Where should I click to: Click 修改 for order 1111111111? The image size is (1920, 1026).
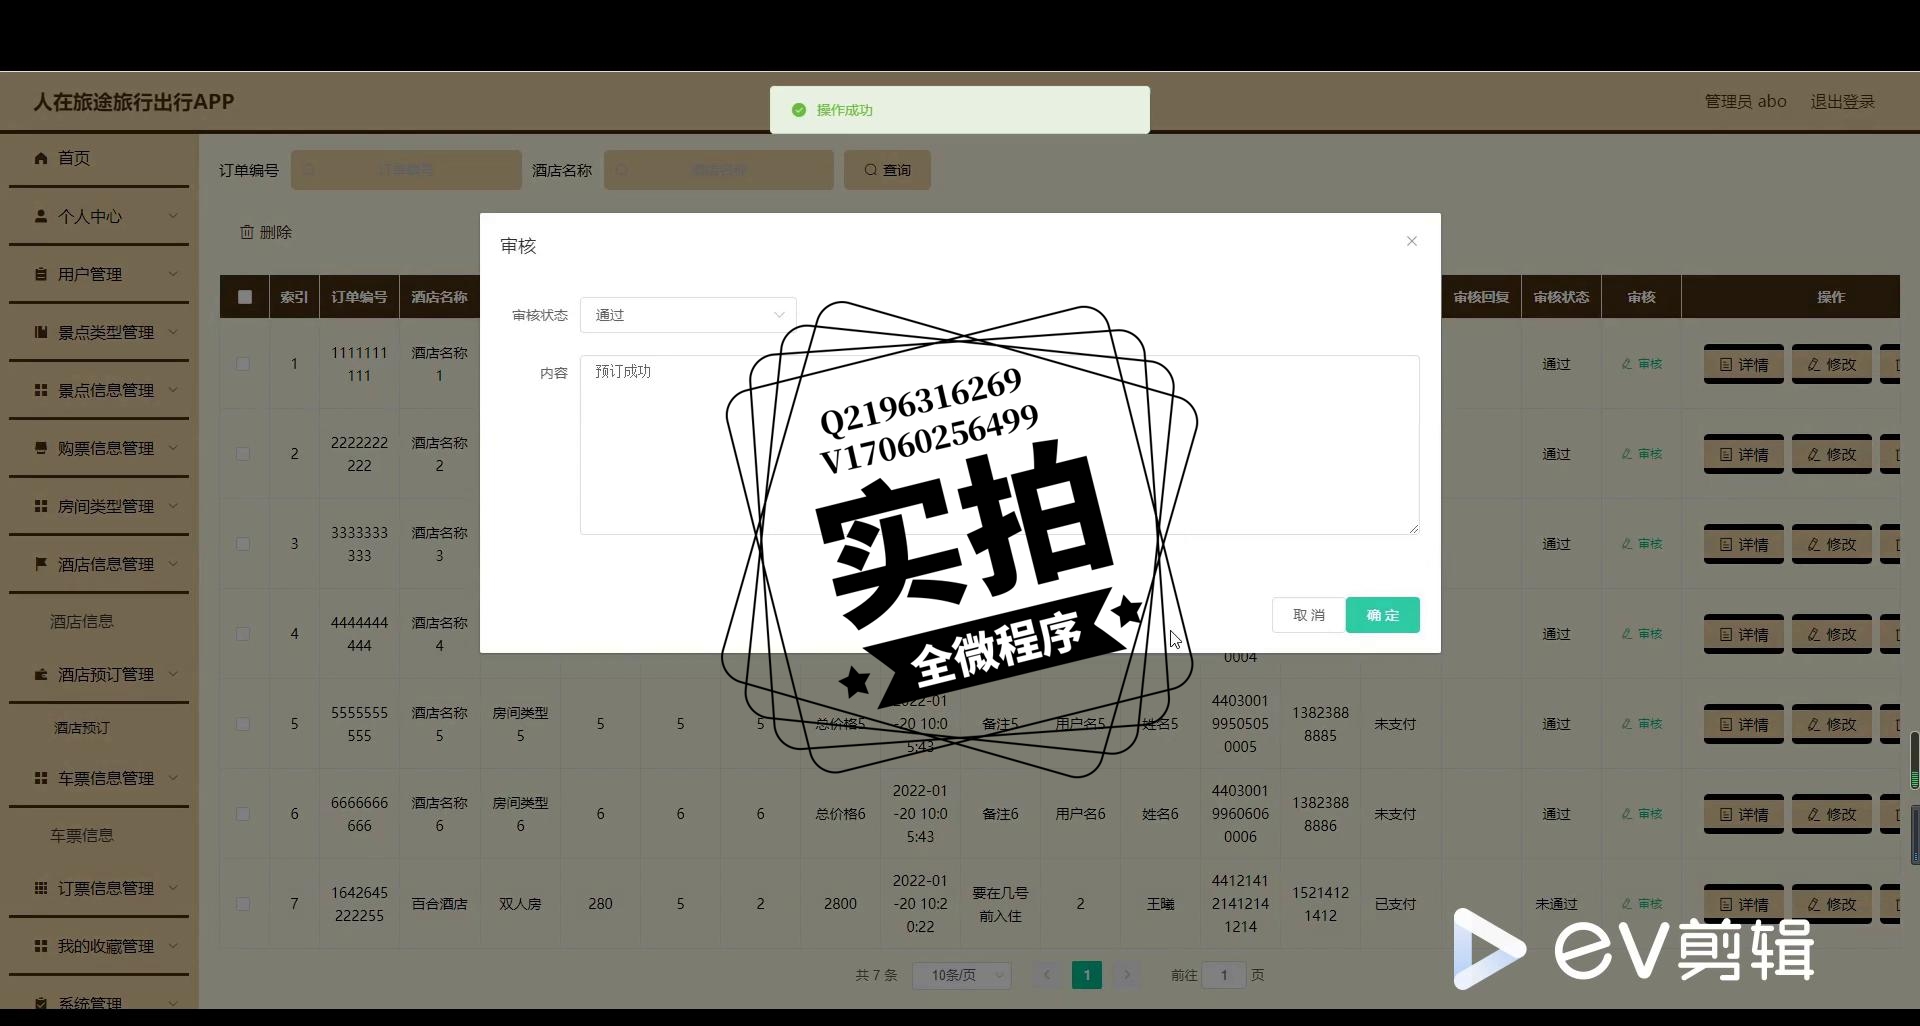pos(1831,365)
